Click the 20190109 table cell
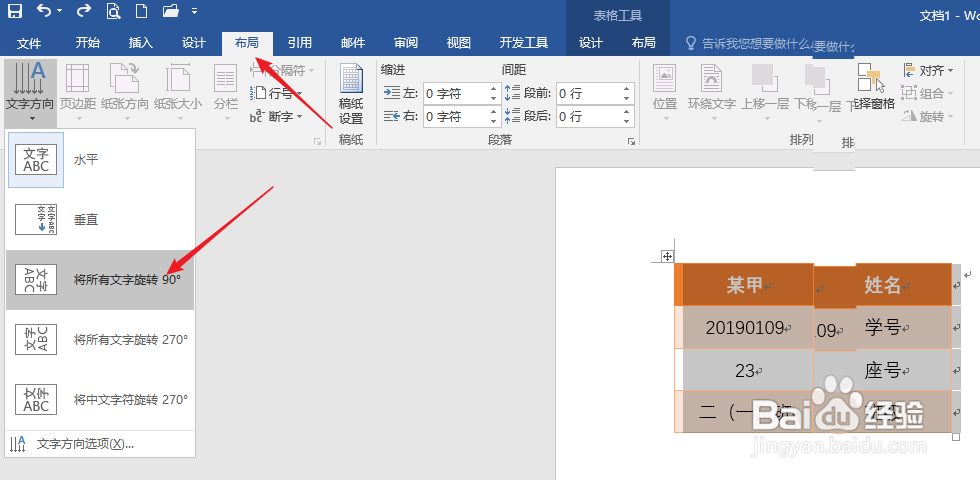This screenshot has height=480, width=980. click(x=748, y=328)
